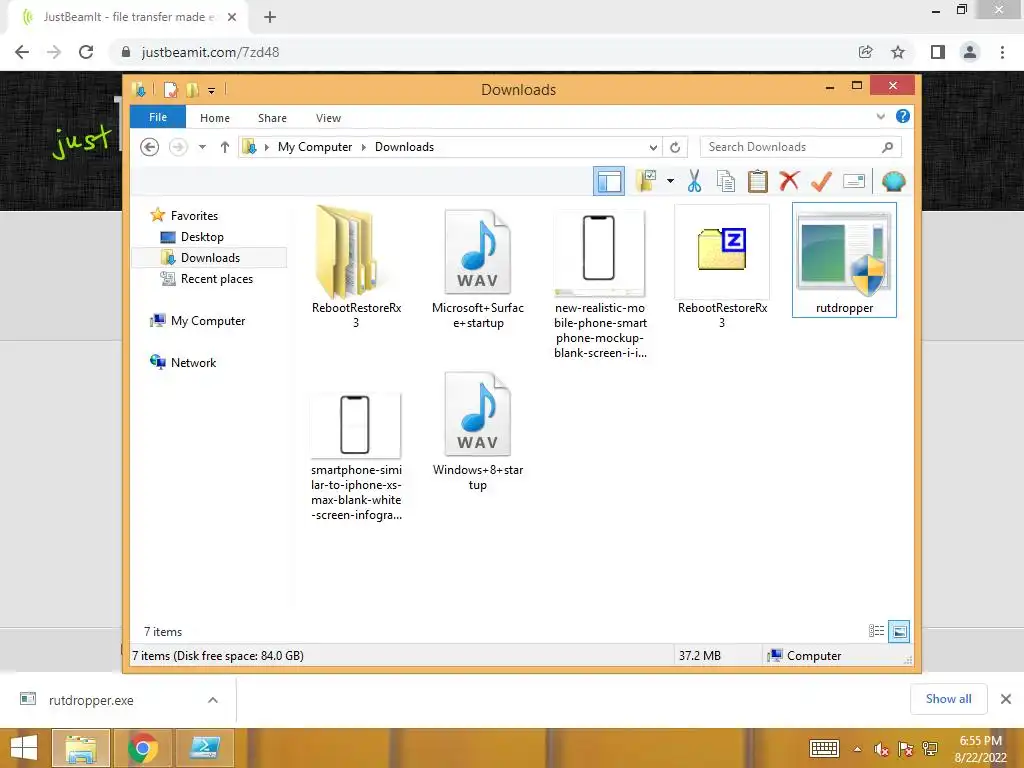Close the Chrome downloads bar
This screenshot has width=1024, height=768.
tap(1006, 699)
